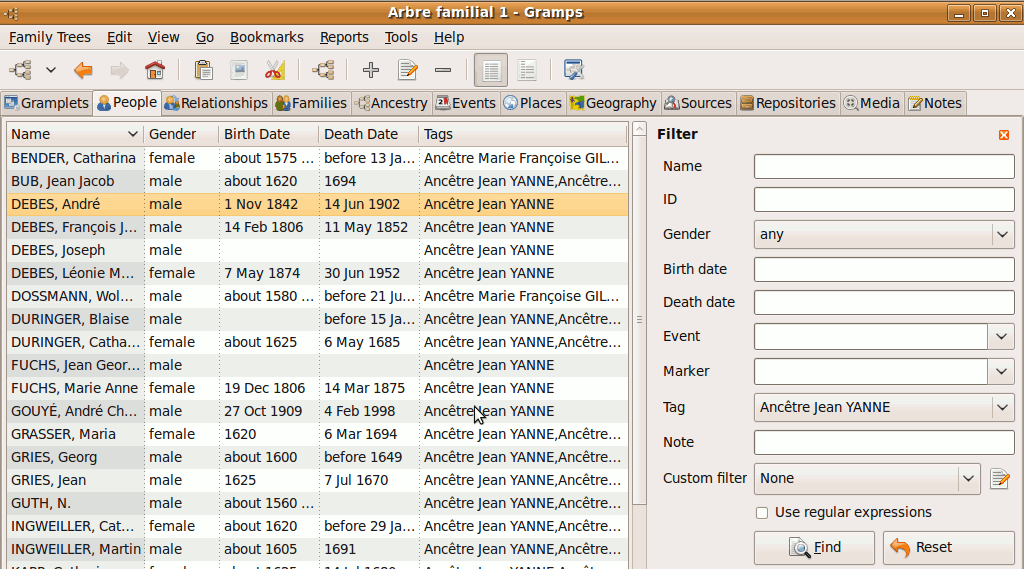Image resolution: width=1024 pixels, height=569 pixels.
Task: Open the Places tab
Action: click(532, 103)
